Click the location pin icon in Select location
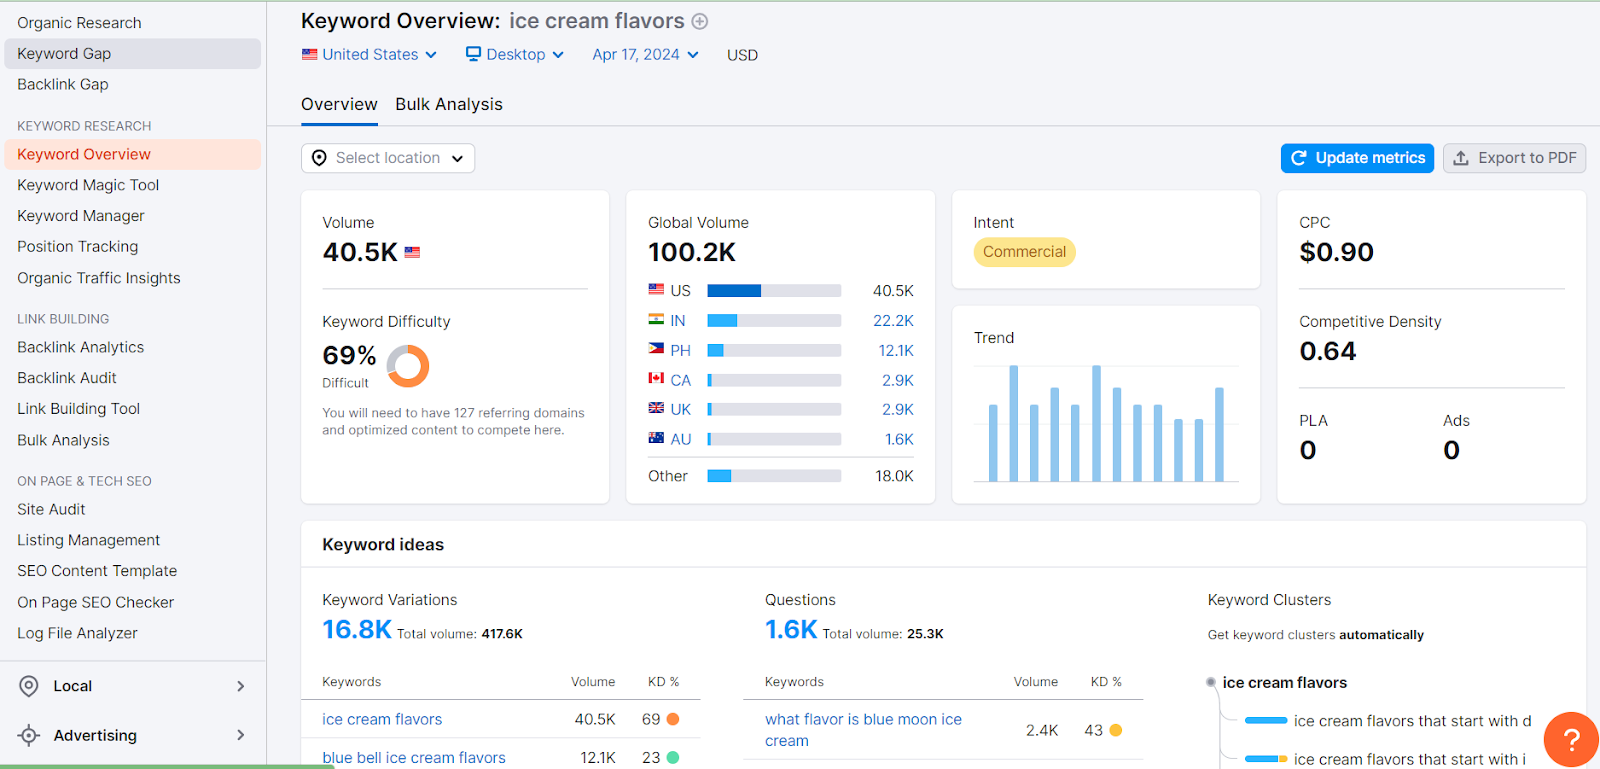The width and height of the screenshot is (1600, 769). [x=319, y=158]
